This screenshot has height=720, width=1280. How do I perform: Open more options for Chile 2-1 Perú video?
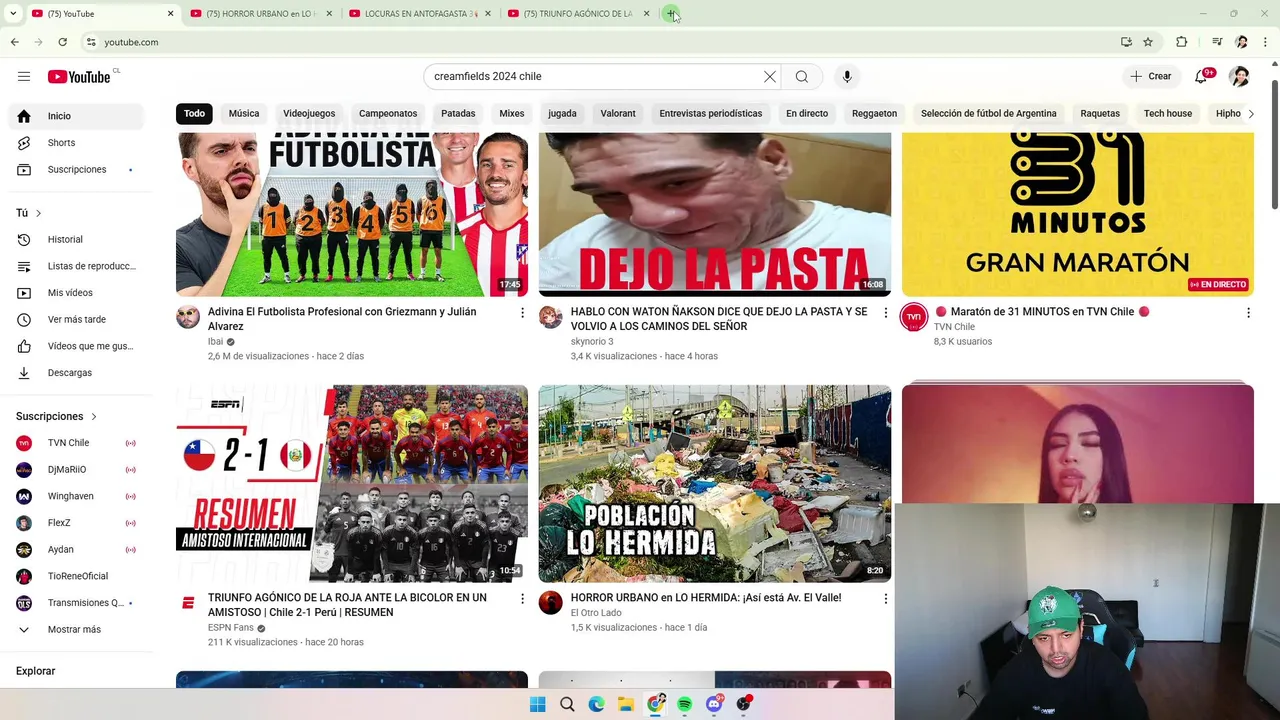click(522, 599)
